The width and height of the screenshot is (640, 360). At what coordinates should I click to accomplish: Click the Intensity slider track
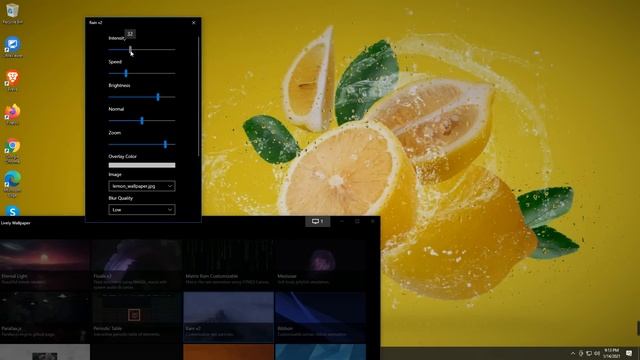click(142, 49)
